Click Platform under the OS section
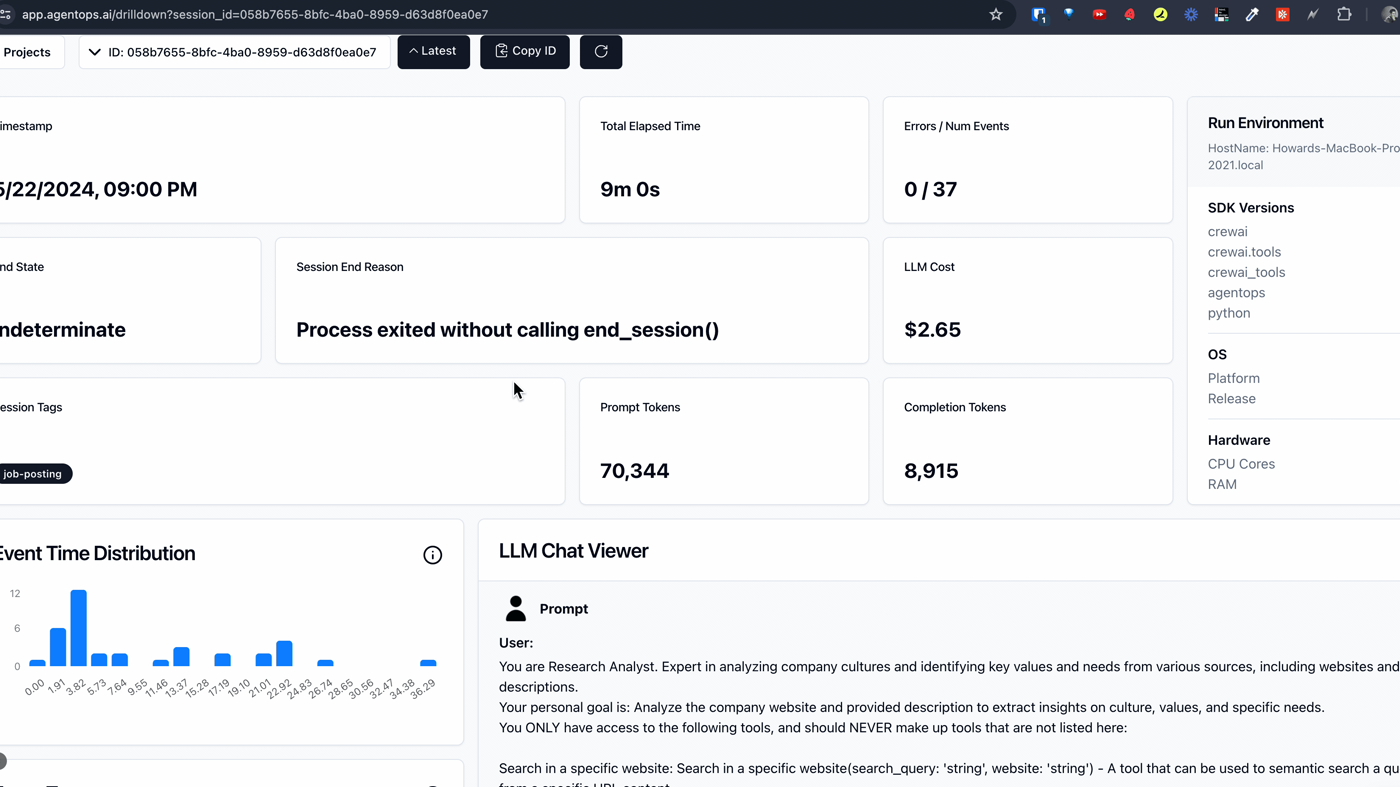Viewport: 1400px width, 787px height. pyautogui.click(x=1234, y=379)
